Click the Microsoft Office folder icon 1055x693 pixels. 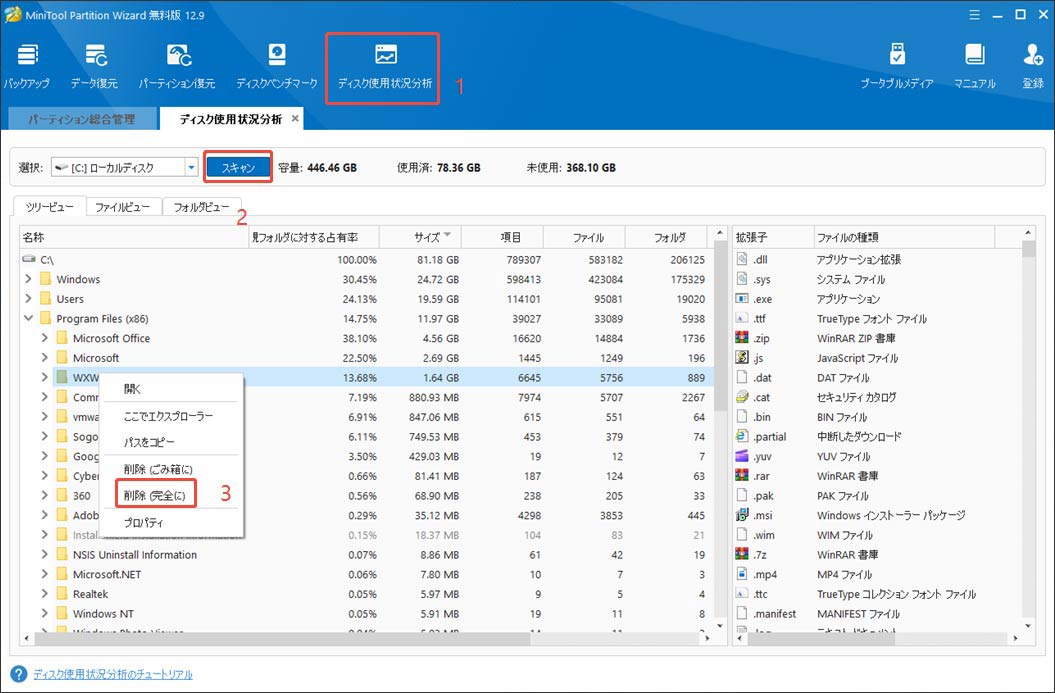pyautogui.click(x=62, y=338)
